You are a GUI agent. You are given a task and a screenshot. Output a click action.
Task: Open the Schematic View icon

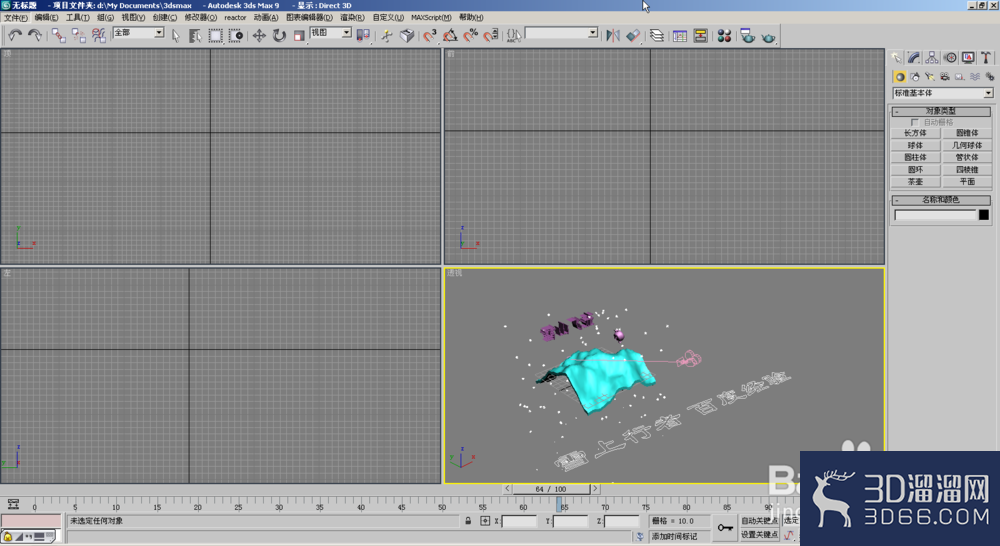coord(700,36)
